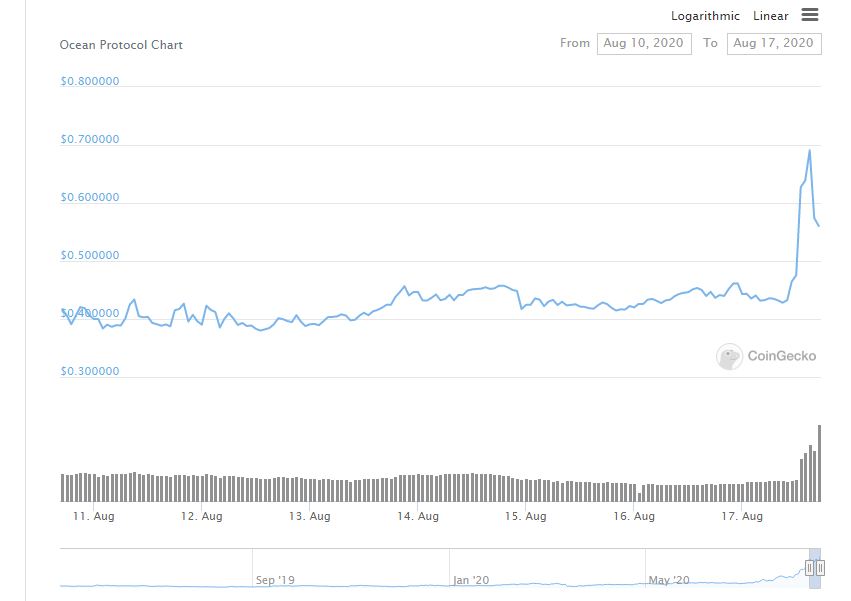Image resolution: width=851 pixels, height=601 pixels.
Task: Click the $0.500000 price axis label
Action: pos(90,256)
